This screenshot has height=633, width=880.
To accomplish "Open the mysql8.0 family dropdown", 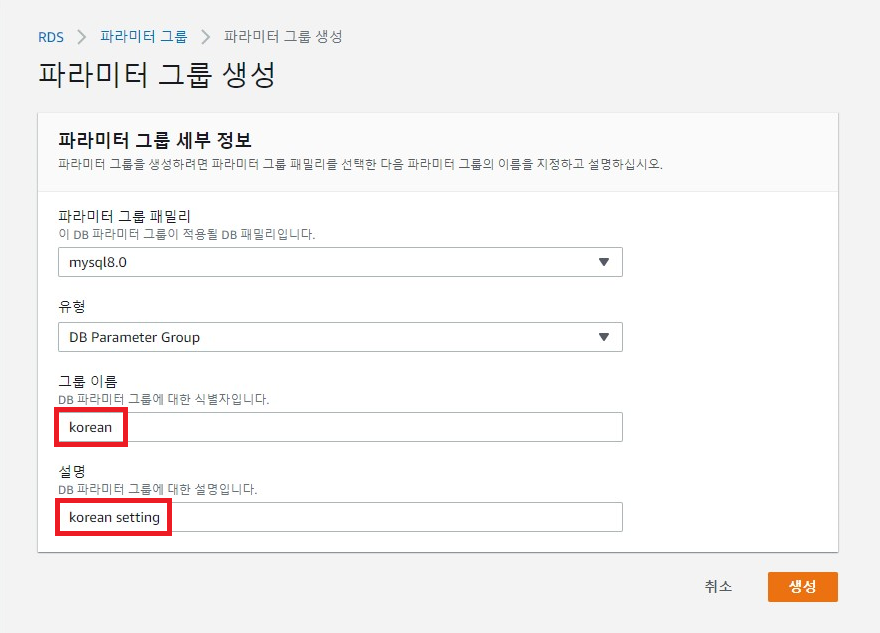I will click(x=340, y=262).
